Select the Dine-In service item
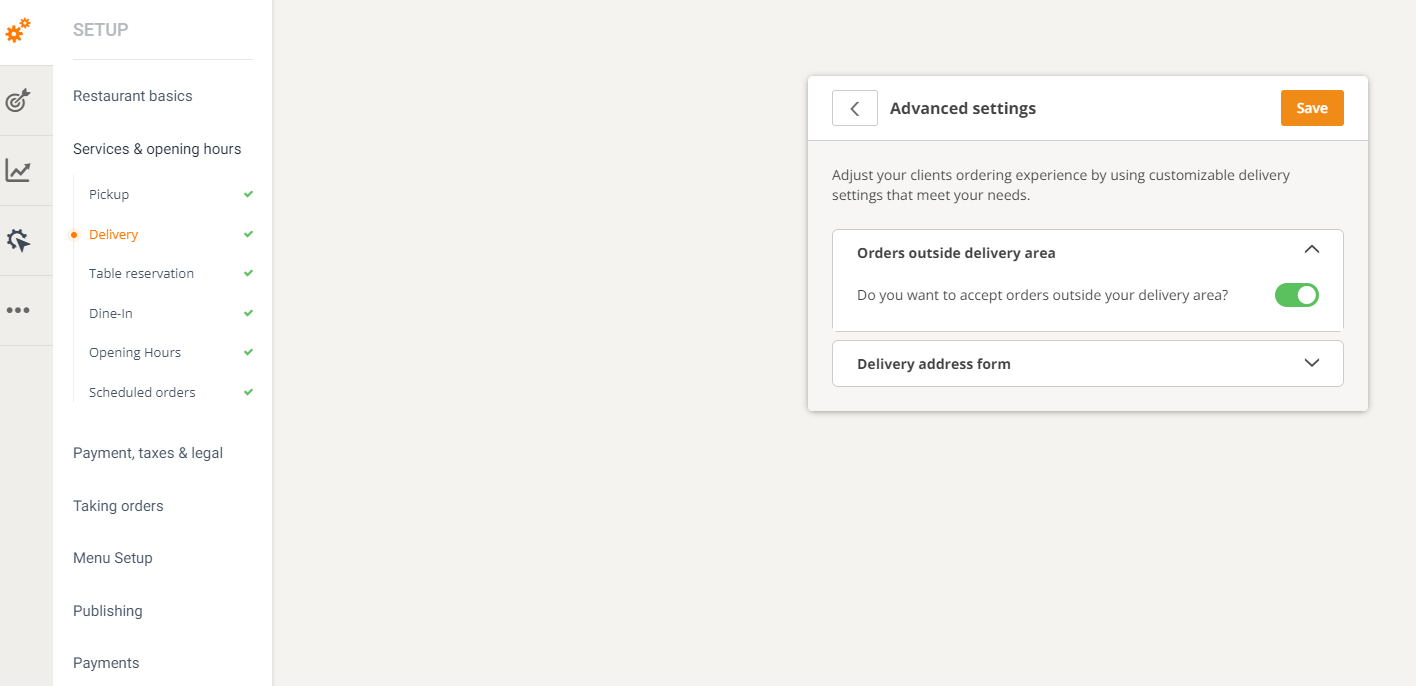Viewport: 1416px width, 686px height. [x=108, y=313]
